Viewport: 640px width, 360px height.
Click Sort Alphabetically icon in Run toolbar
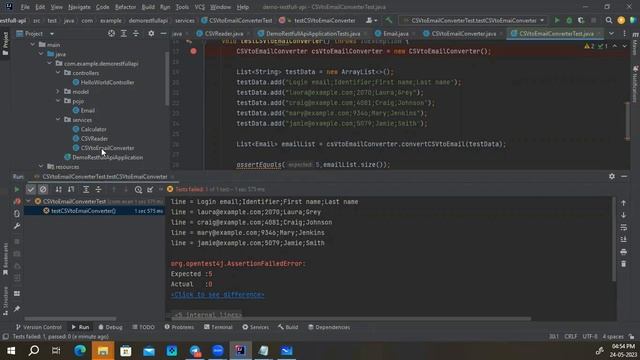[x=58, y=189]
